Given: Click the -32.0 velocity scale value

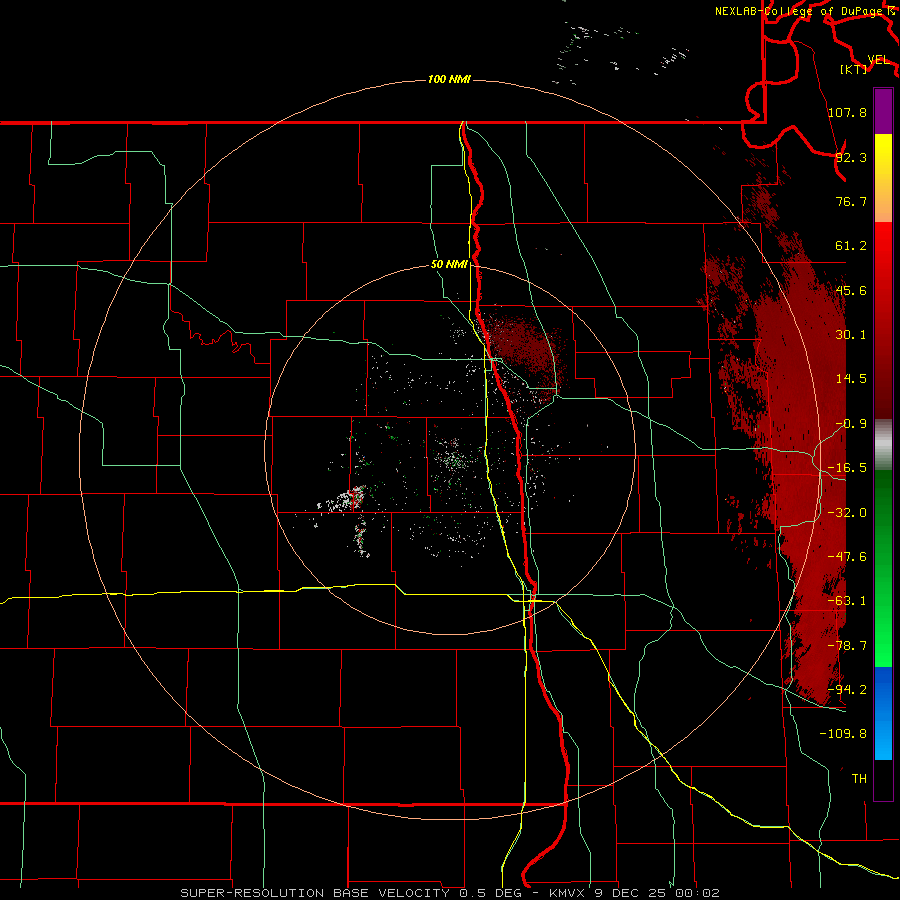Looking at the screenshot, I should 847,513.
